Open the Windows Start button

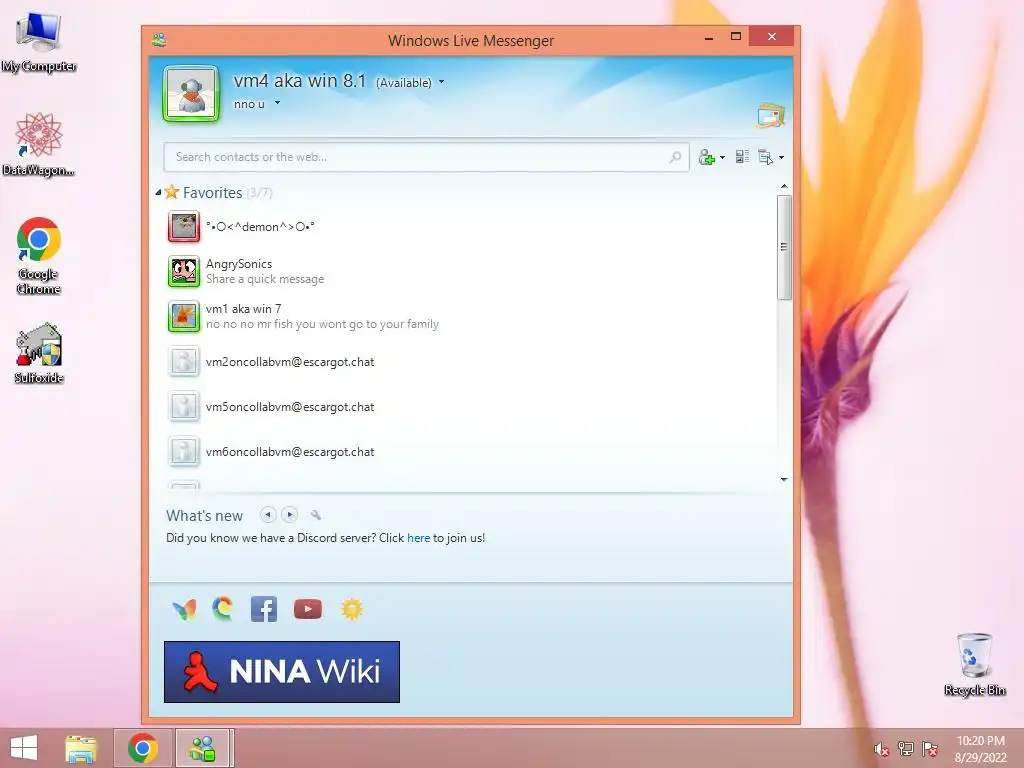point(24,748)
